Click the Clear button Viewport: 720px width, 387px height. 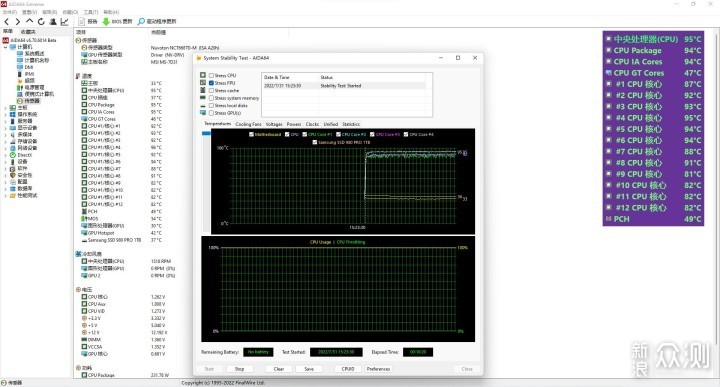(x=279, y=369)
